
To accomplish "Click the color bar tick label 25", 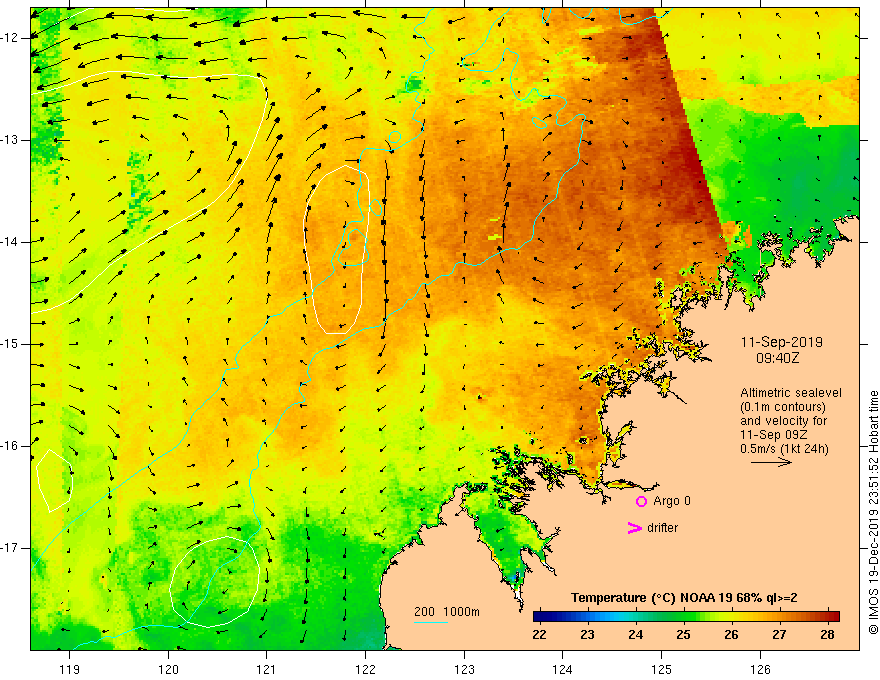I will [x=683, y=635].
